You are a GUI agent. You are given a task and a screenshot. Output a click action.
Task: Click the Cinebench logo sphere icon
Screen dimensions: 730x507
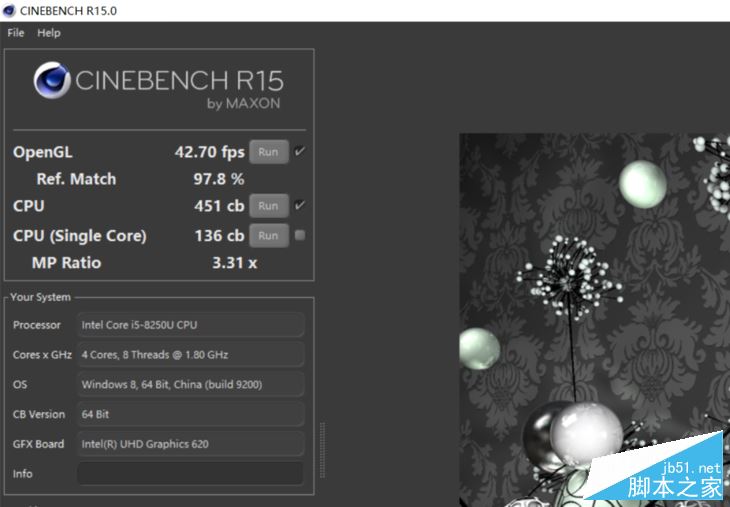[x=52, y=80]
